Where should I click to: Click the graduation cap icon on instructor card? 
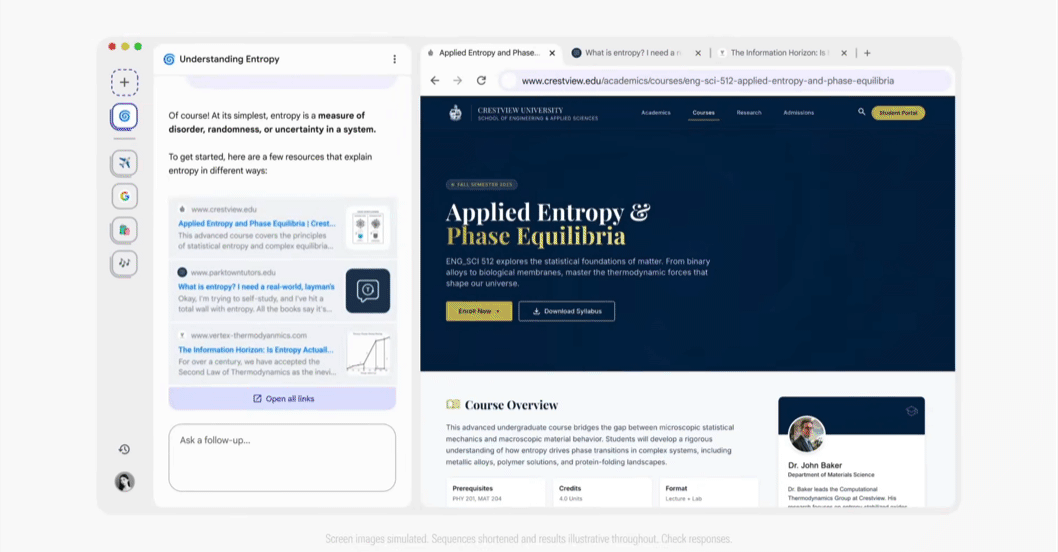(x=912, y=411)
